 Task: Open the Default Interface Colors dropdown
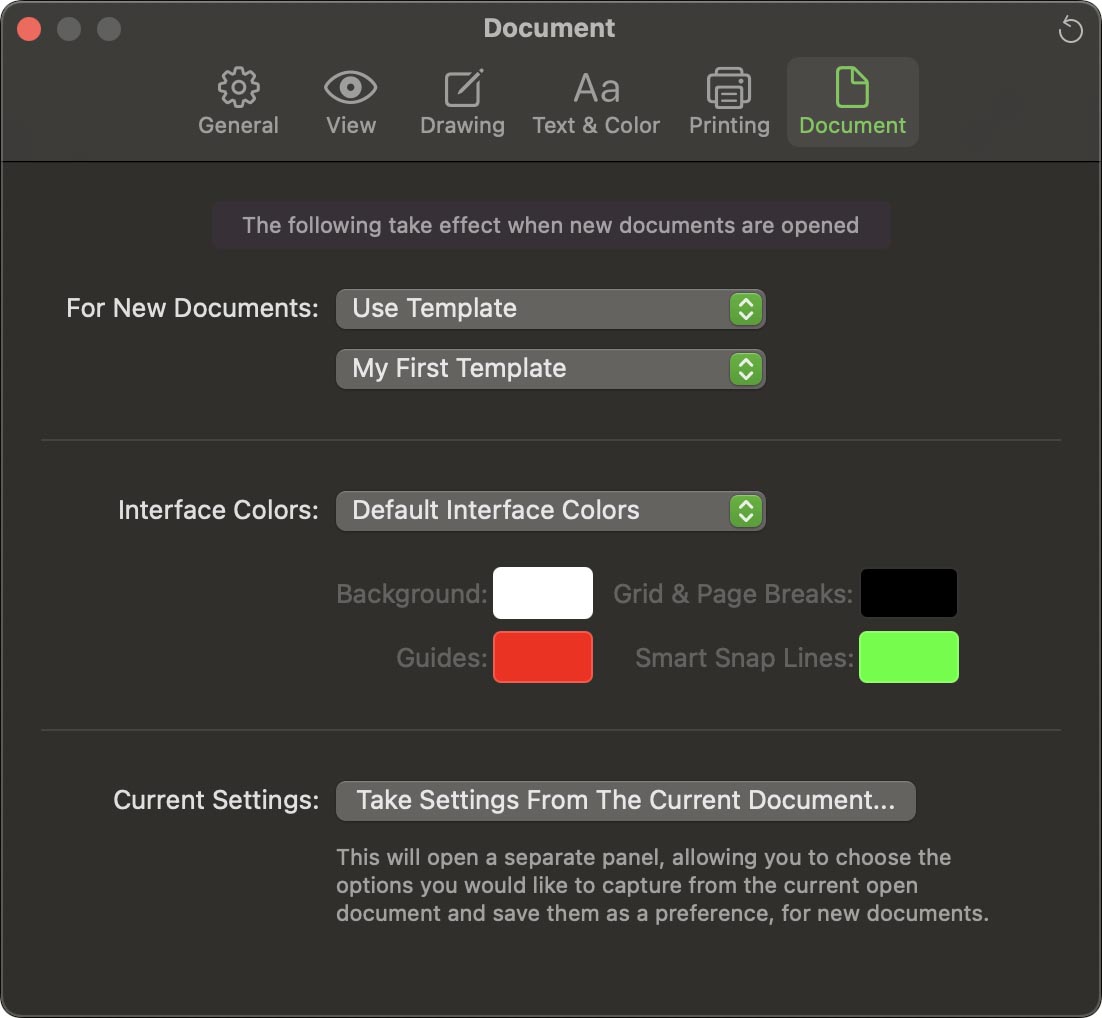click(550, 511)
